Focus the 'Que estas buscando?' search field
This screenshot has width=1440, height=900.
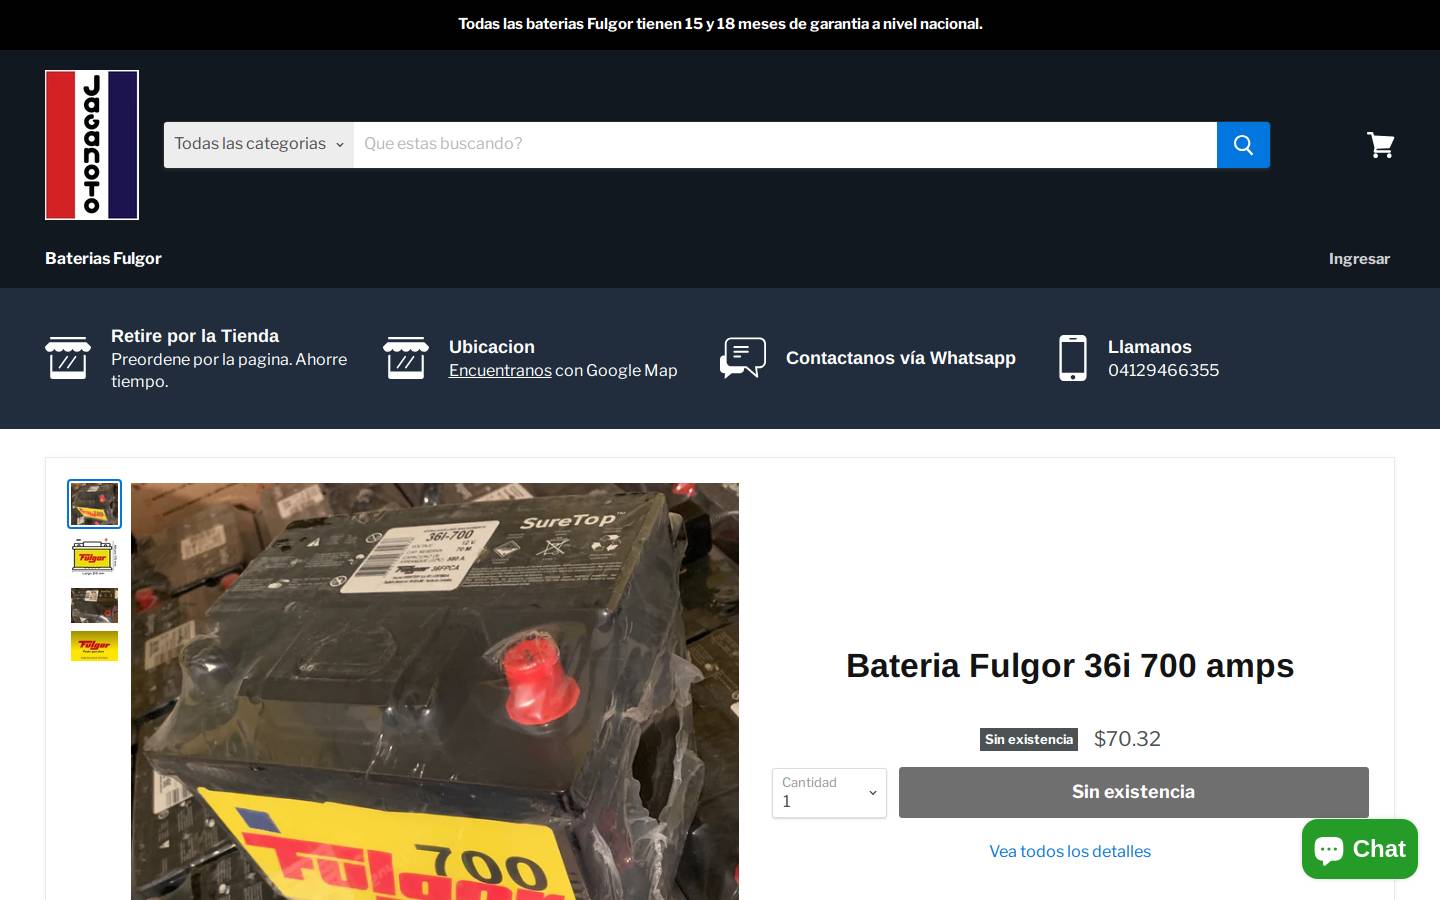785,144
